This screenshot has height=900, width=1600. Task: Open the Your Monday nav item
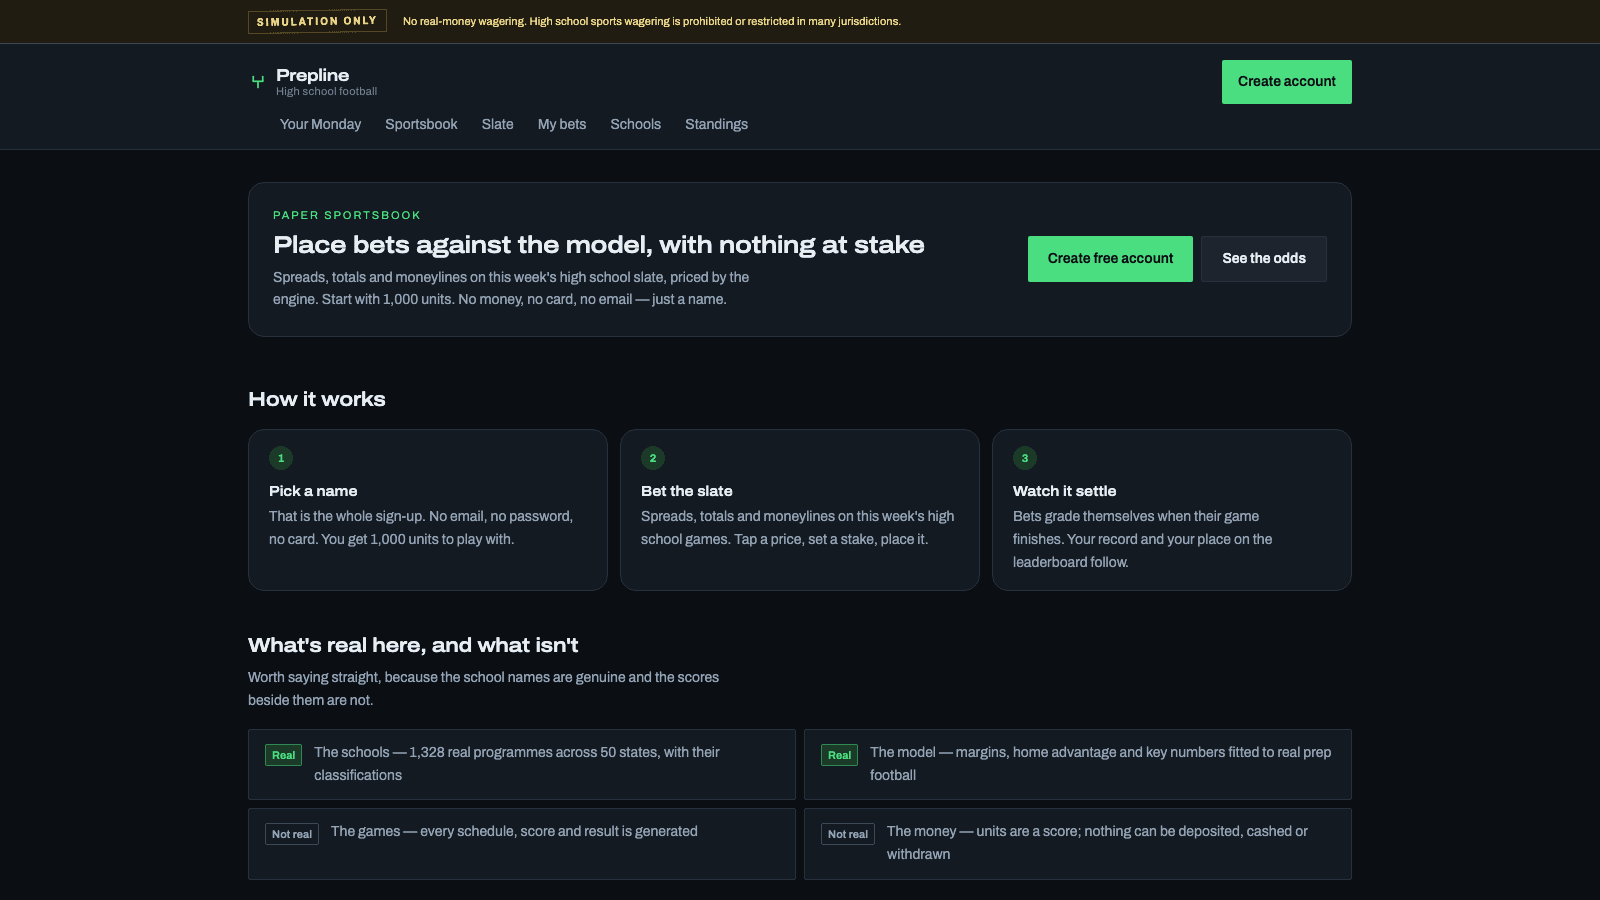click(x=320, y=124)
